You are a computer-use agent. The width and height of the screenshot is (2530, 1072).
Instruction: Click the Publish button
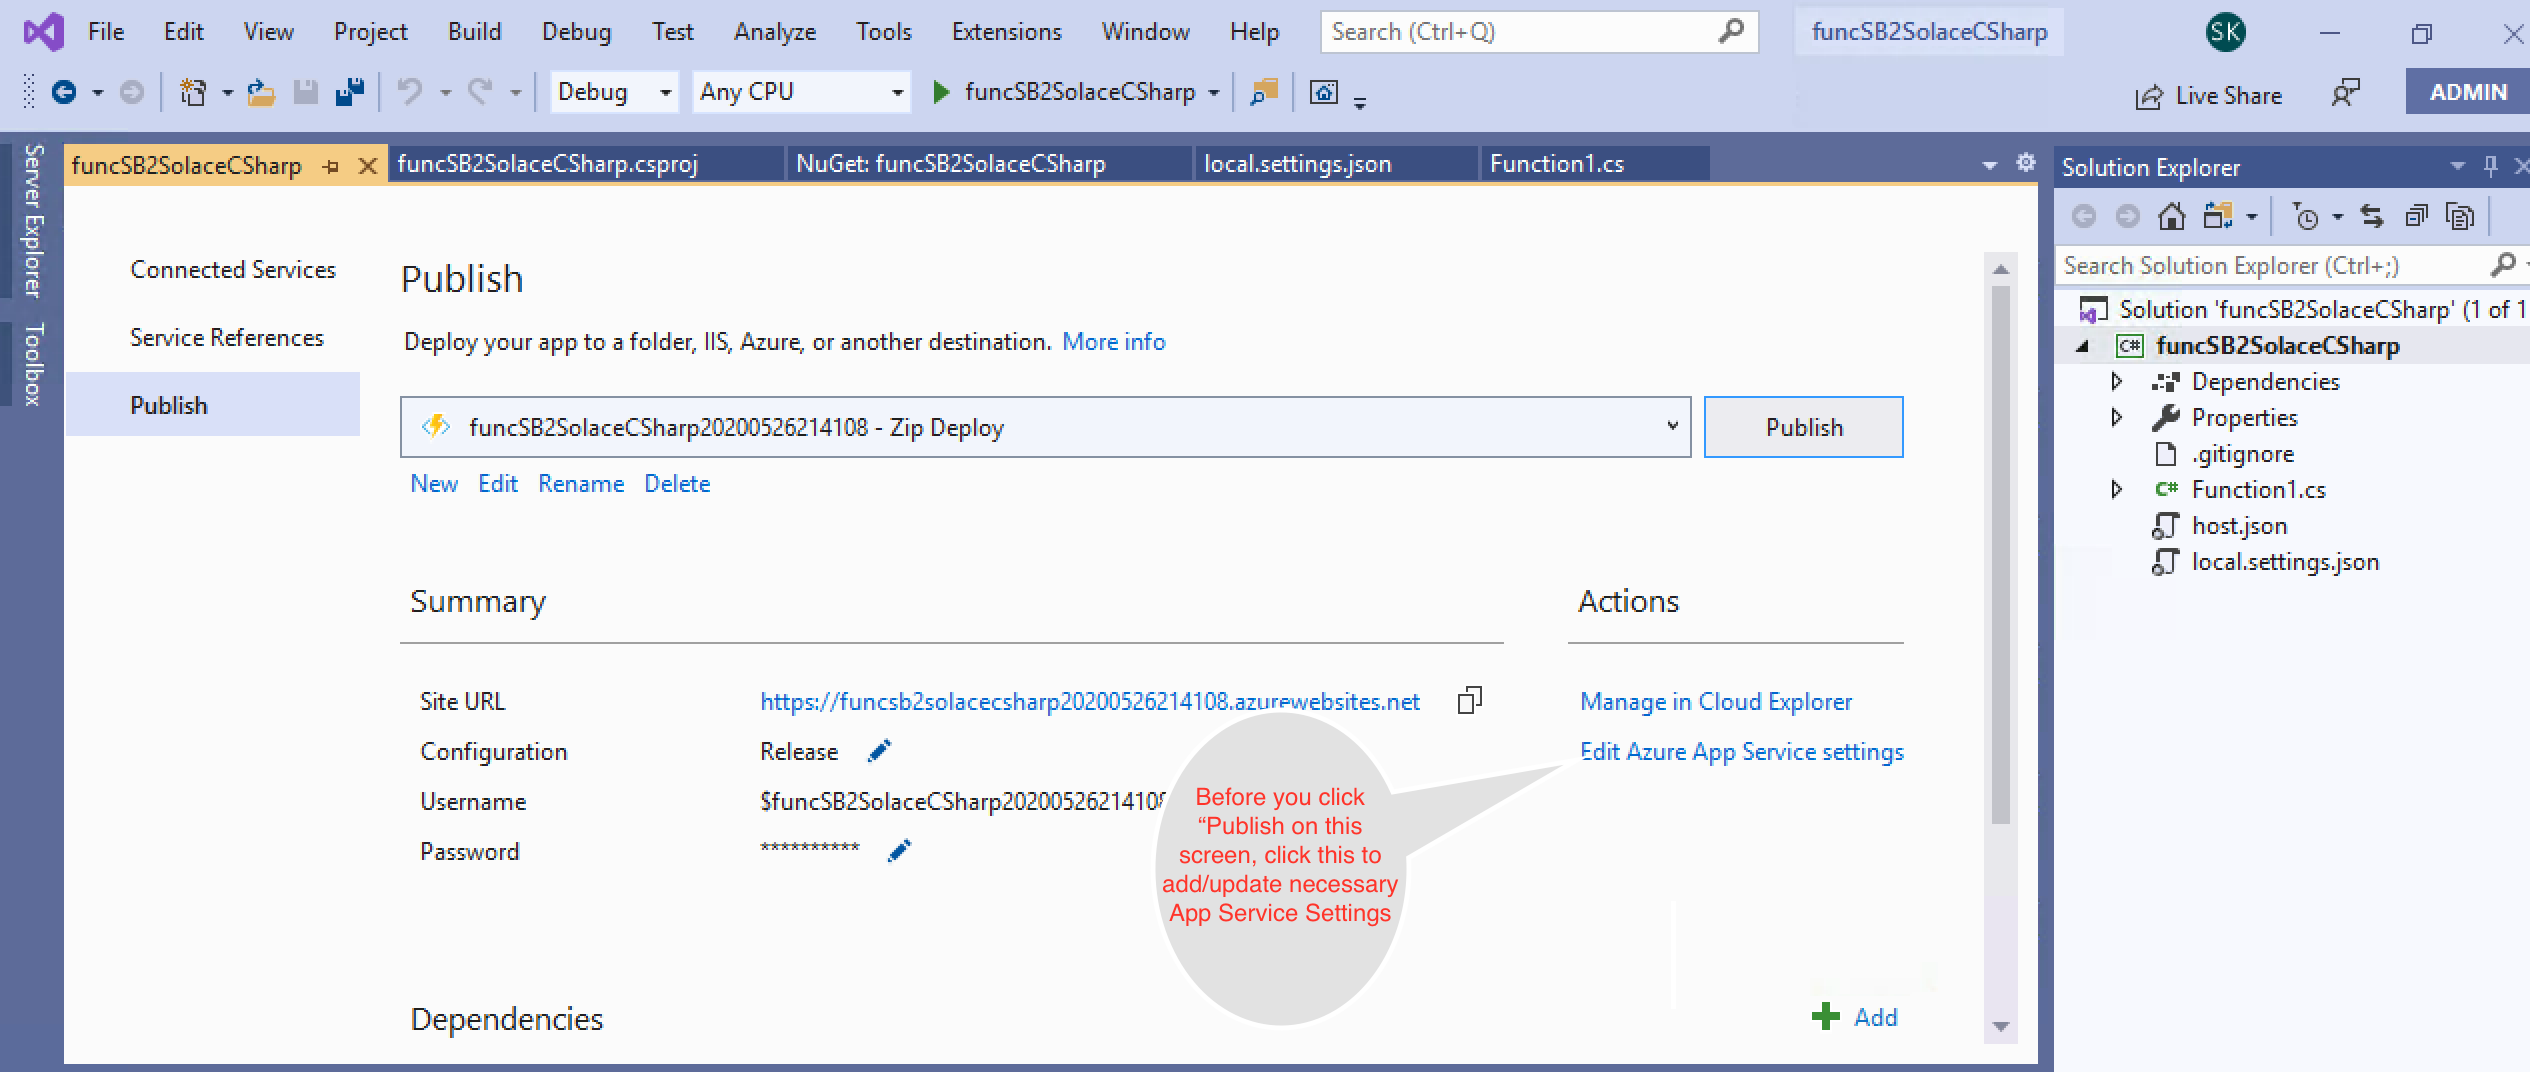click(x=1803, y=427)
